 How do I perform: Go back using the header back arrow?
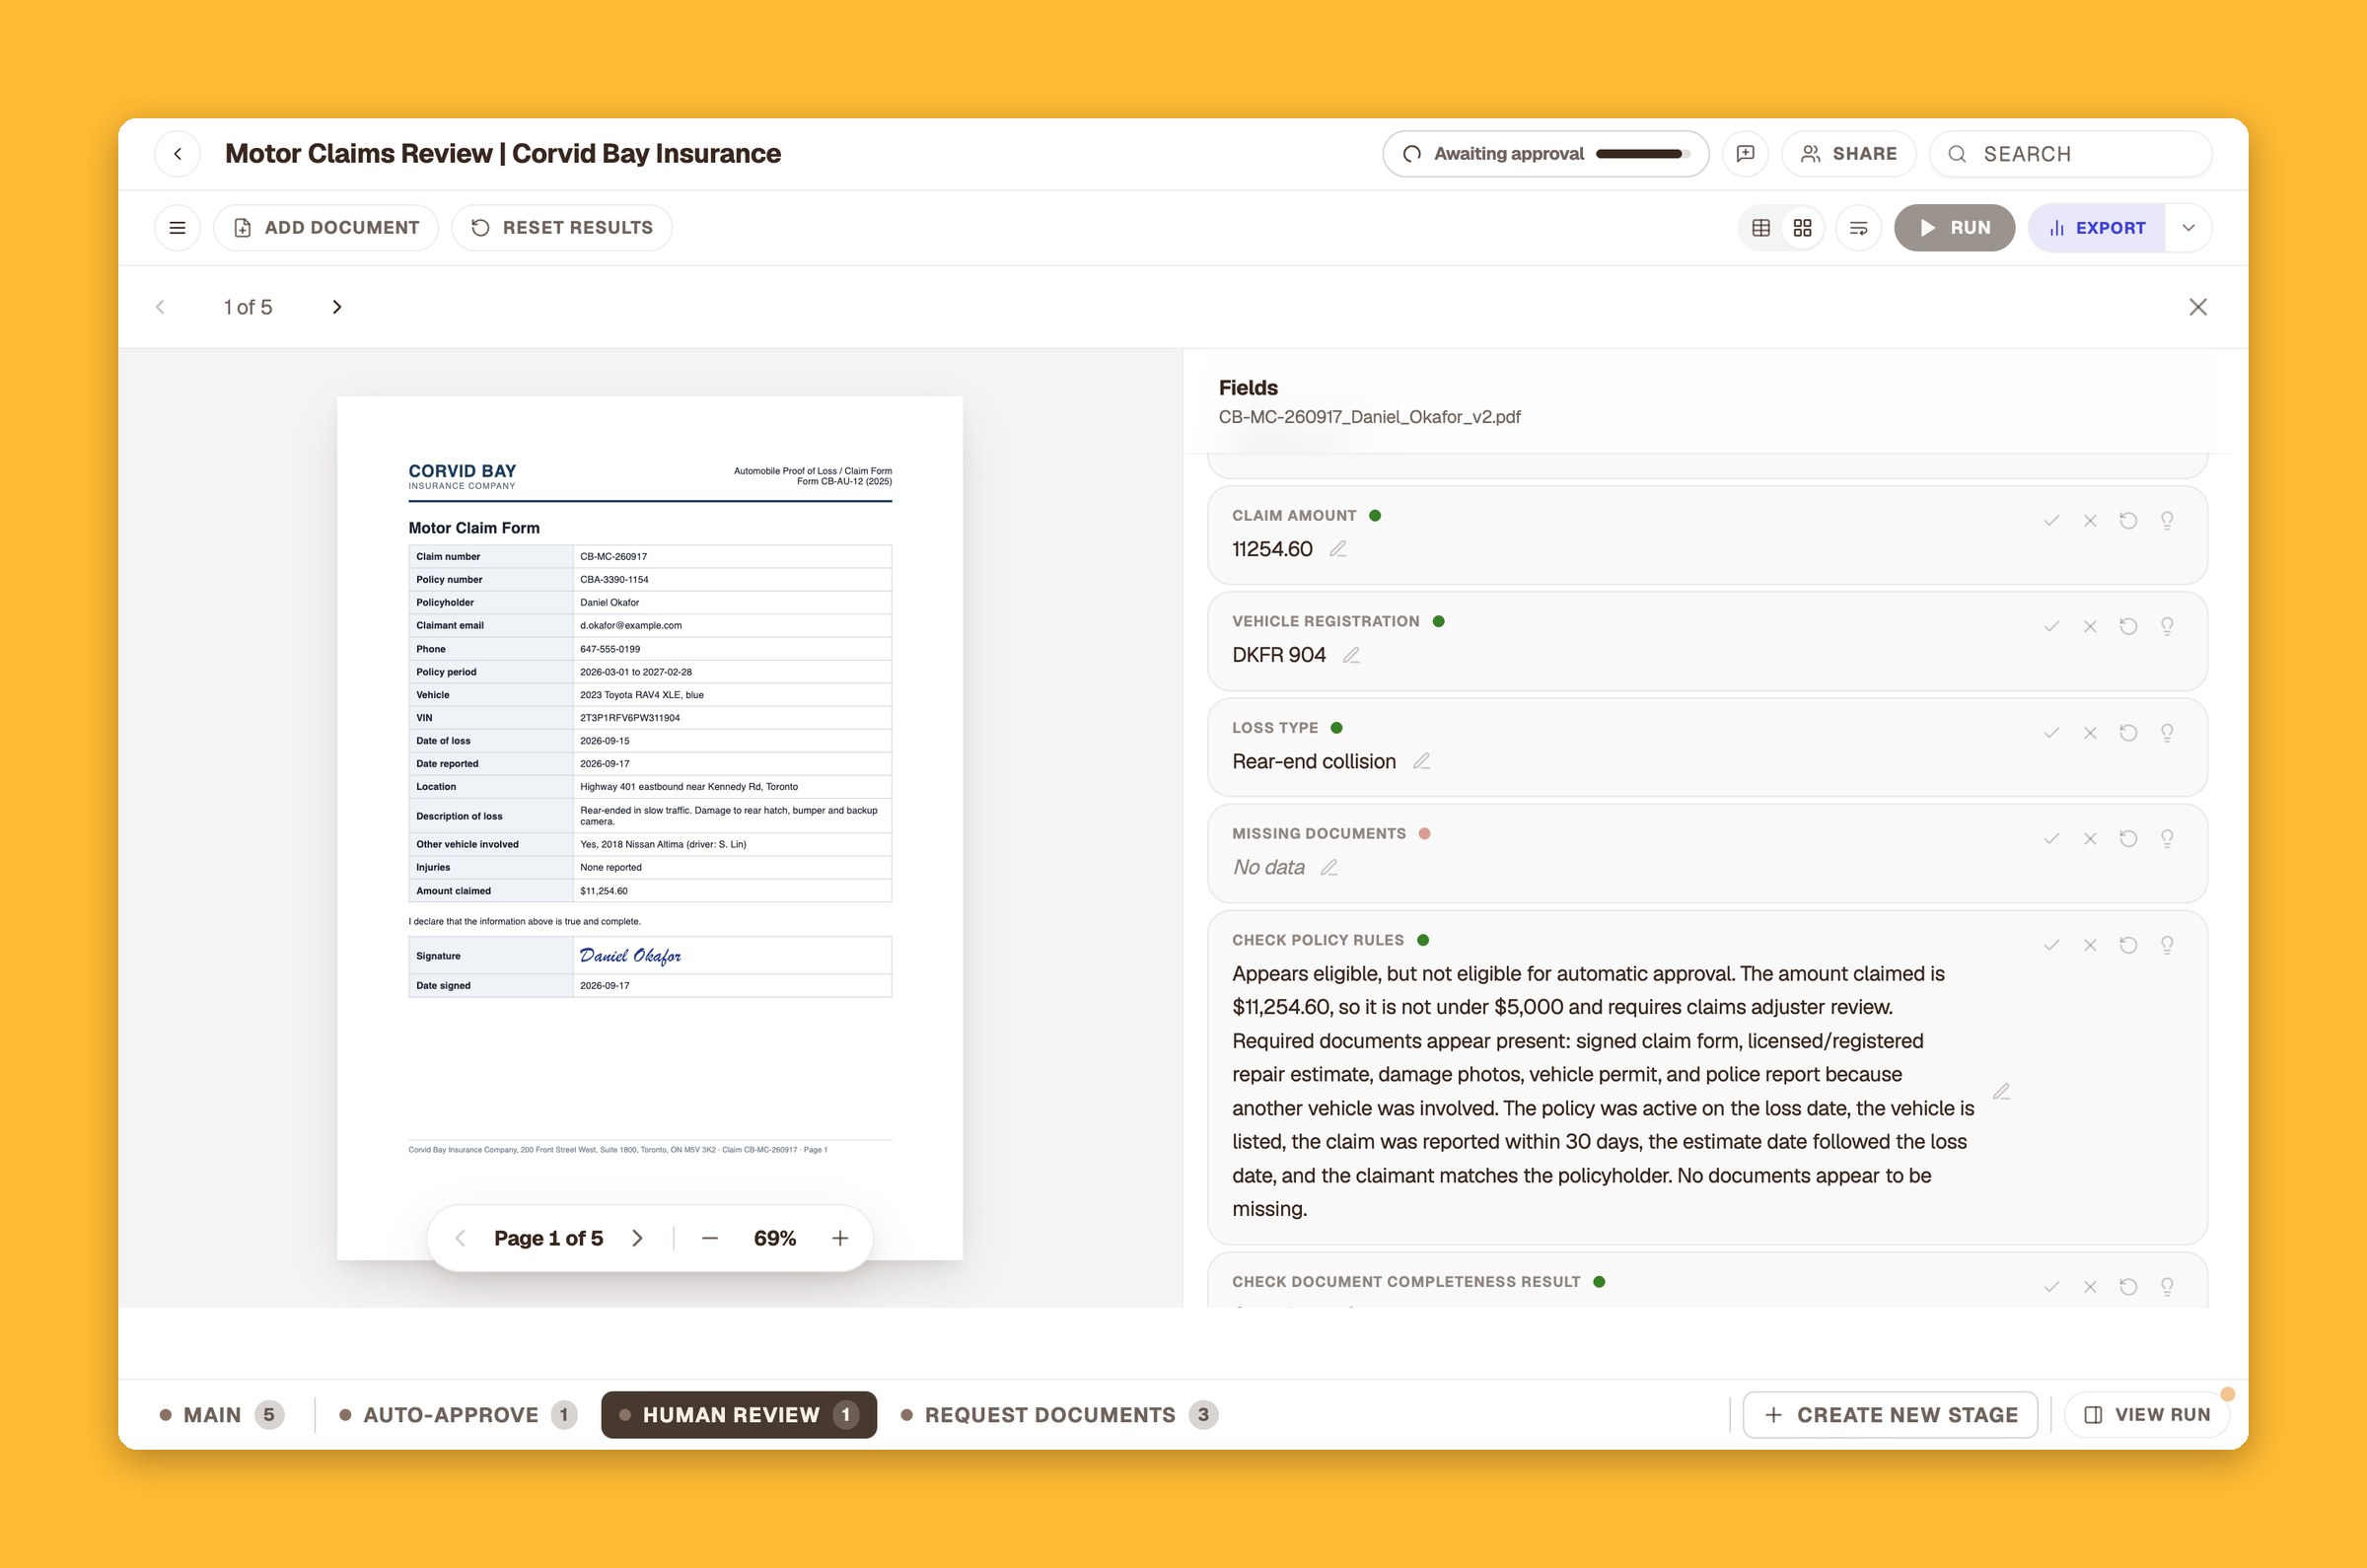click(x=178, y=154)
